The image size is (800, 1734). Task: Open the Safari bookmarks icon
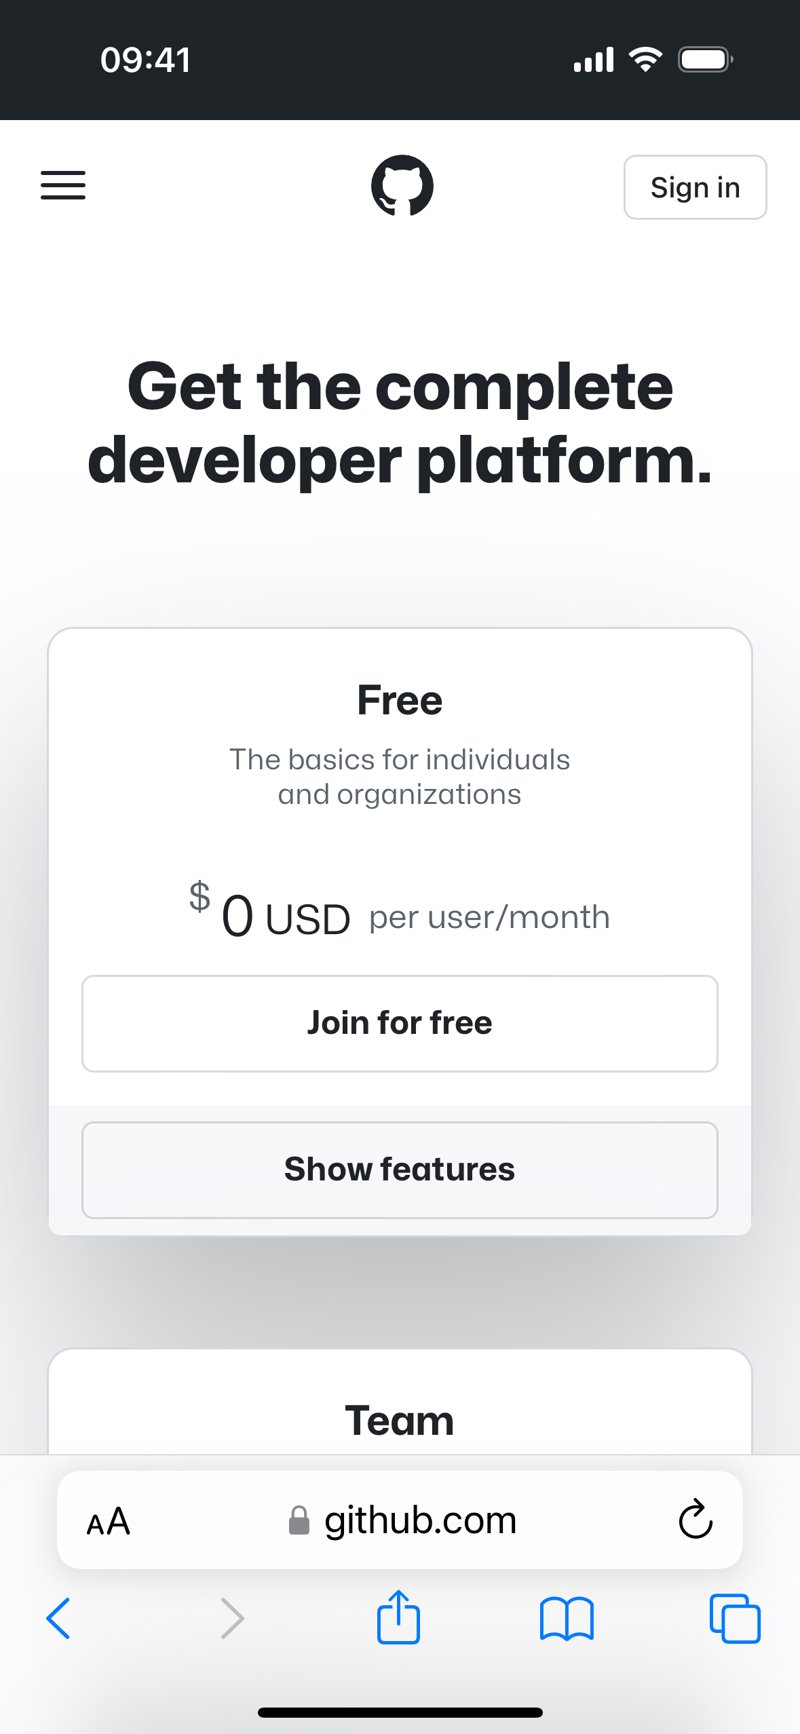click(566, 1618)
